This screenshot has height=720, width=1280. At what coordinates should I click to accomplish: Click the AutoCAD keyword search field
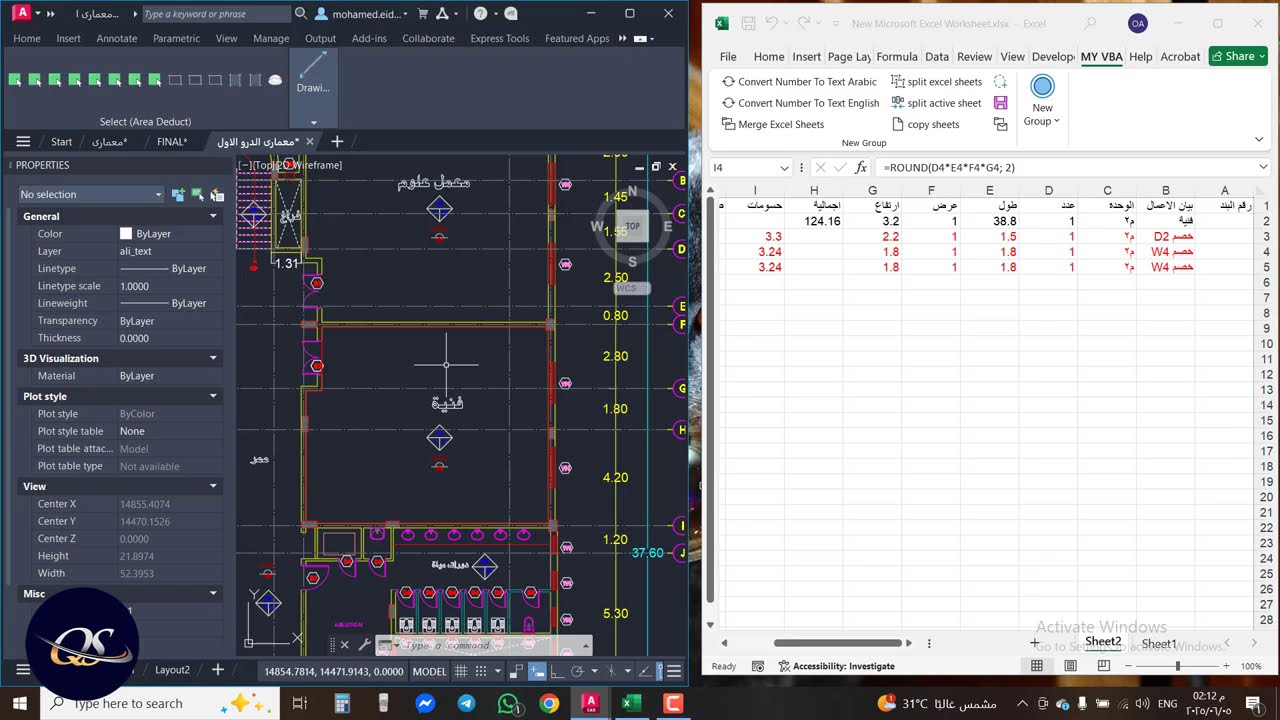215,14
